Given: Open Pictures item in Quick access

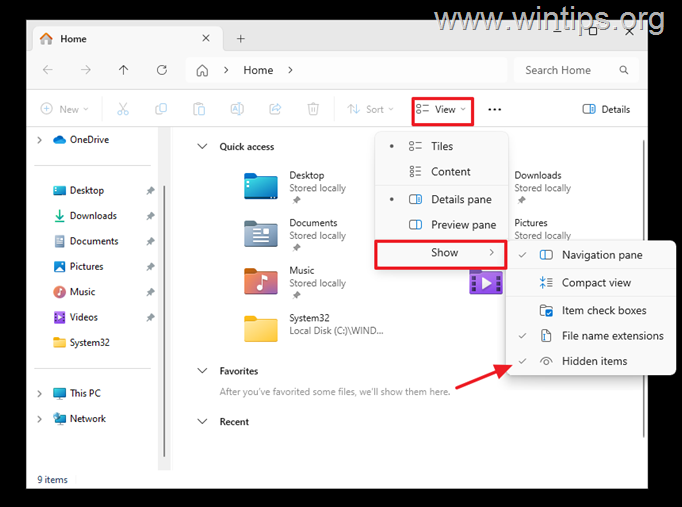Looking at the screenshot, I should point(542,229).
